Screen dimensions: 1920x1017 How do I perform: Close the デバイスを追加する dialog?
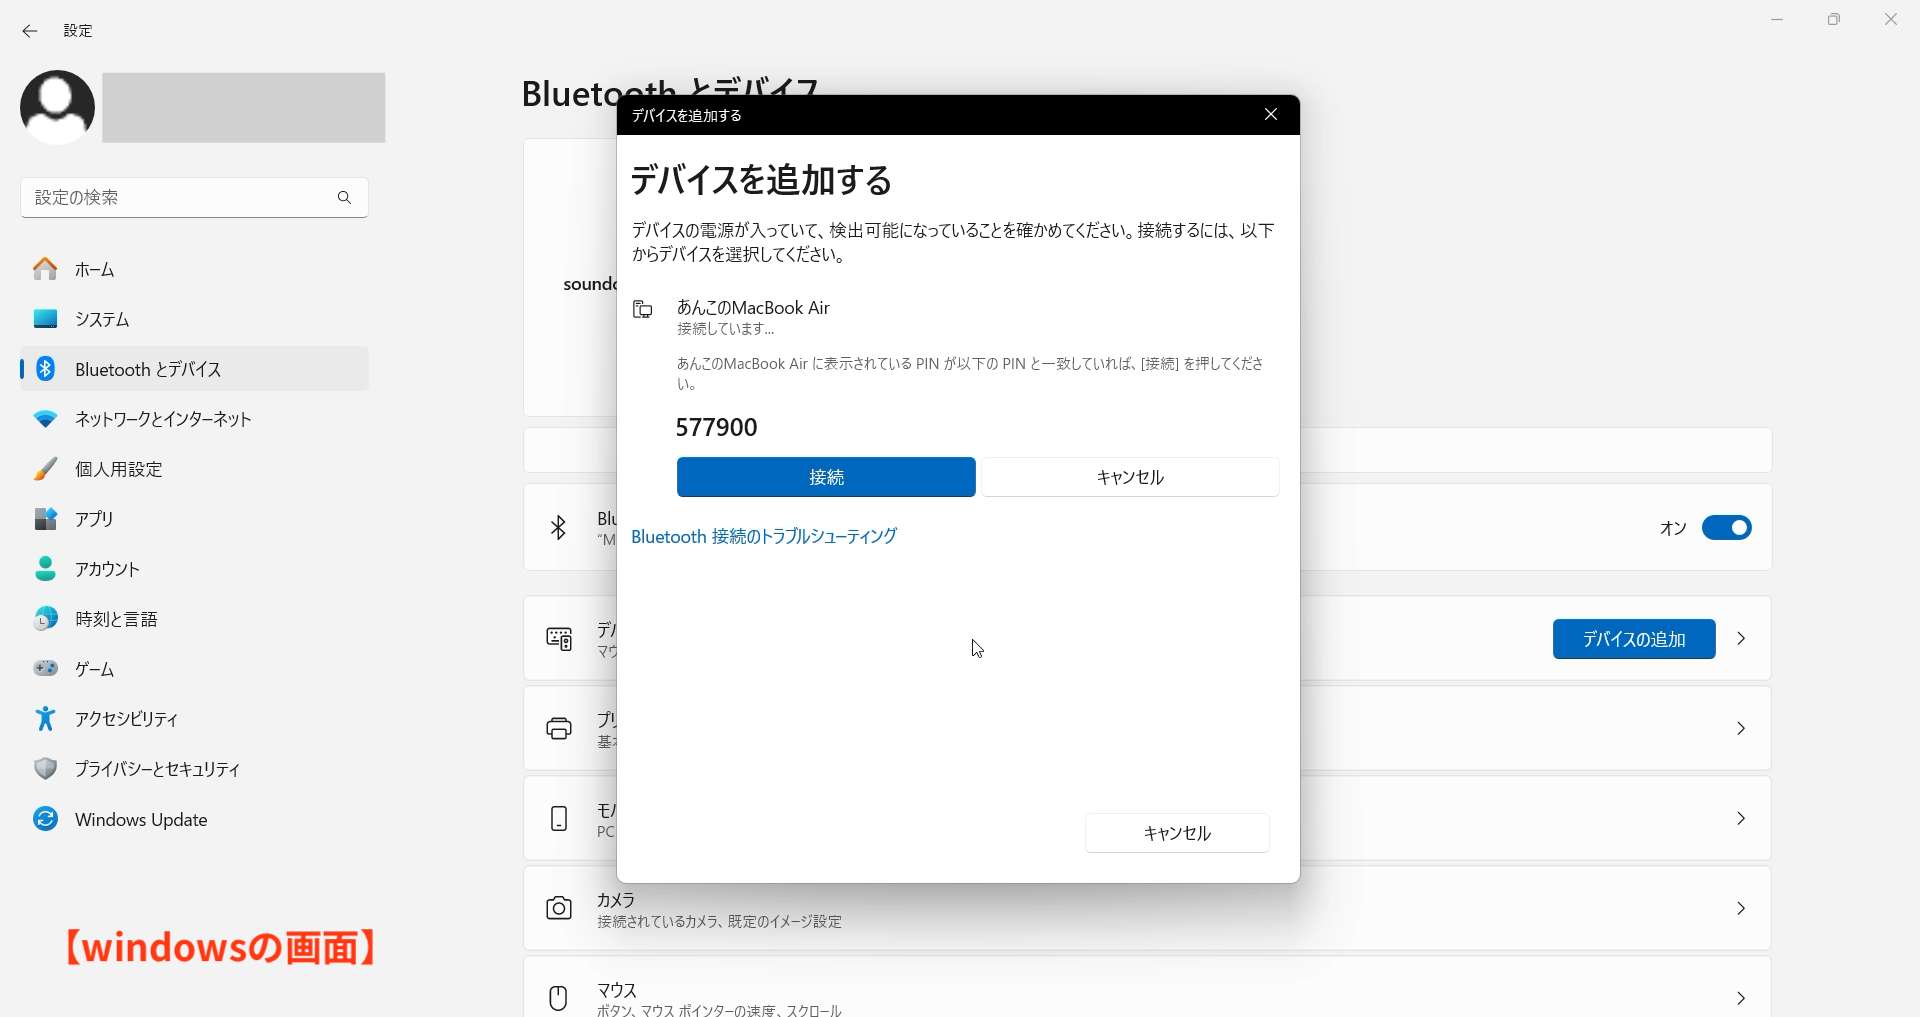coord(1271,115)
